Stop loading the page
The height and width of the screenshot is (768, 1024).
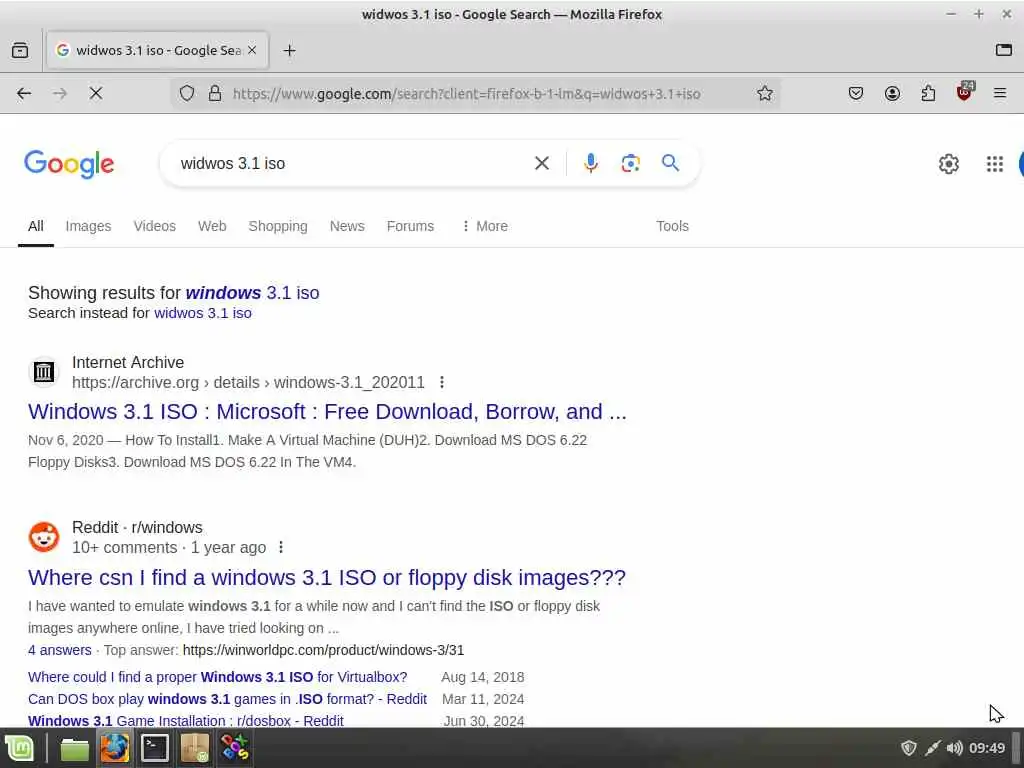(x=96, y=93)
